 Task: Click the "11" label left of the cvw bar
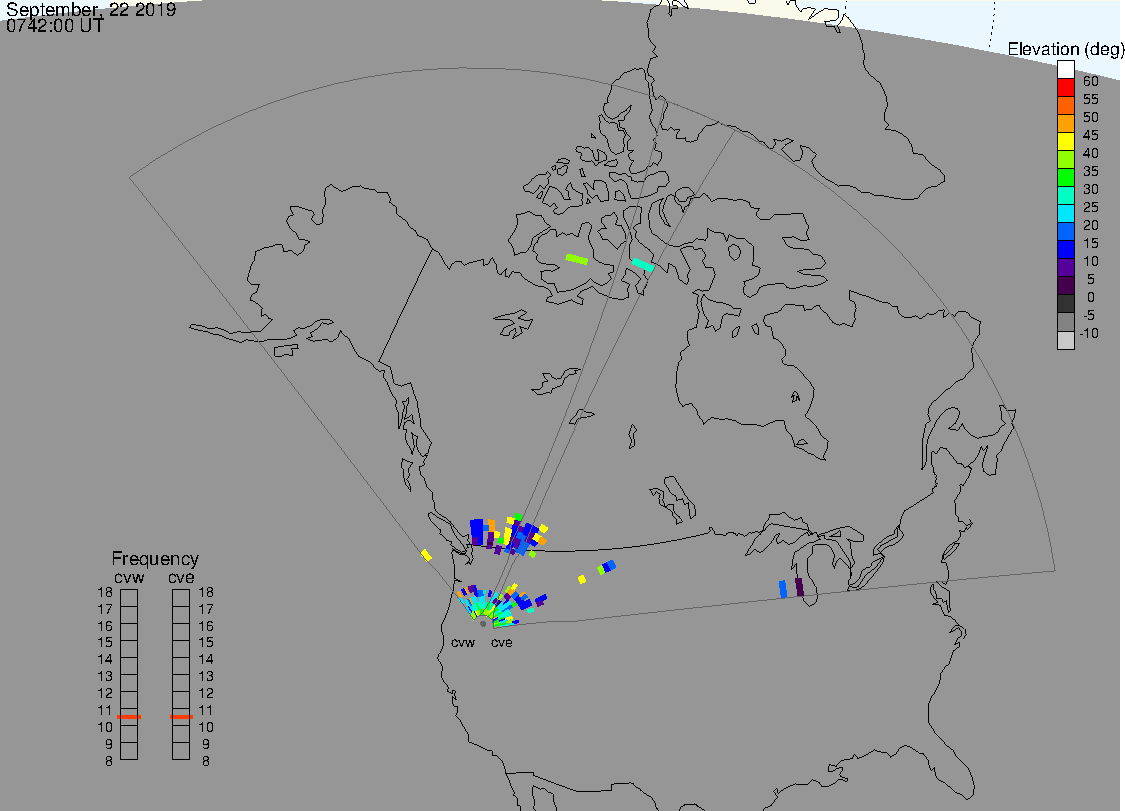pyautogui.click(x=105, y=711)
